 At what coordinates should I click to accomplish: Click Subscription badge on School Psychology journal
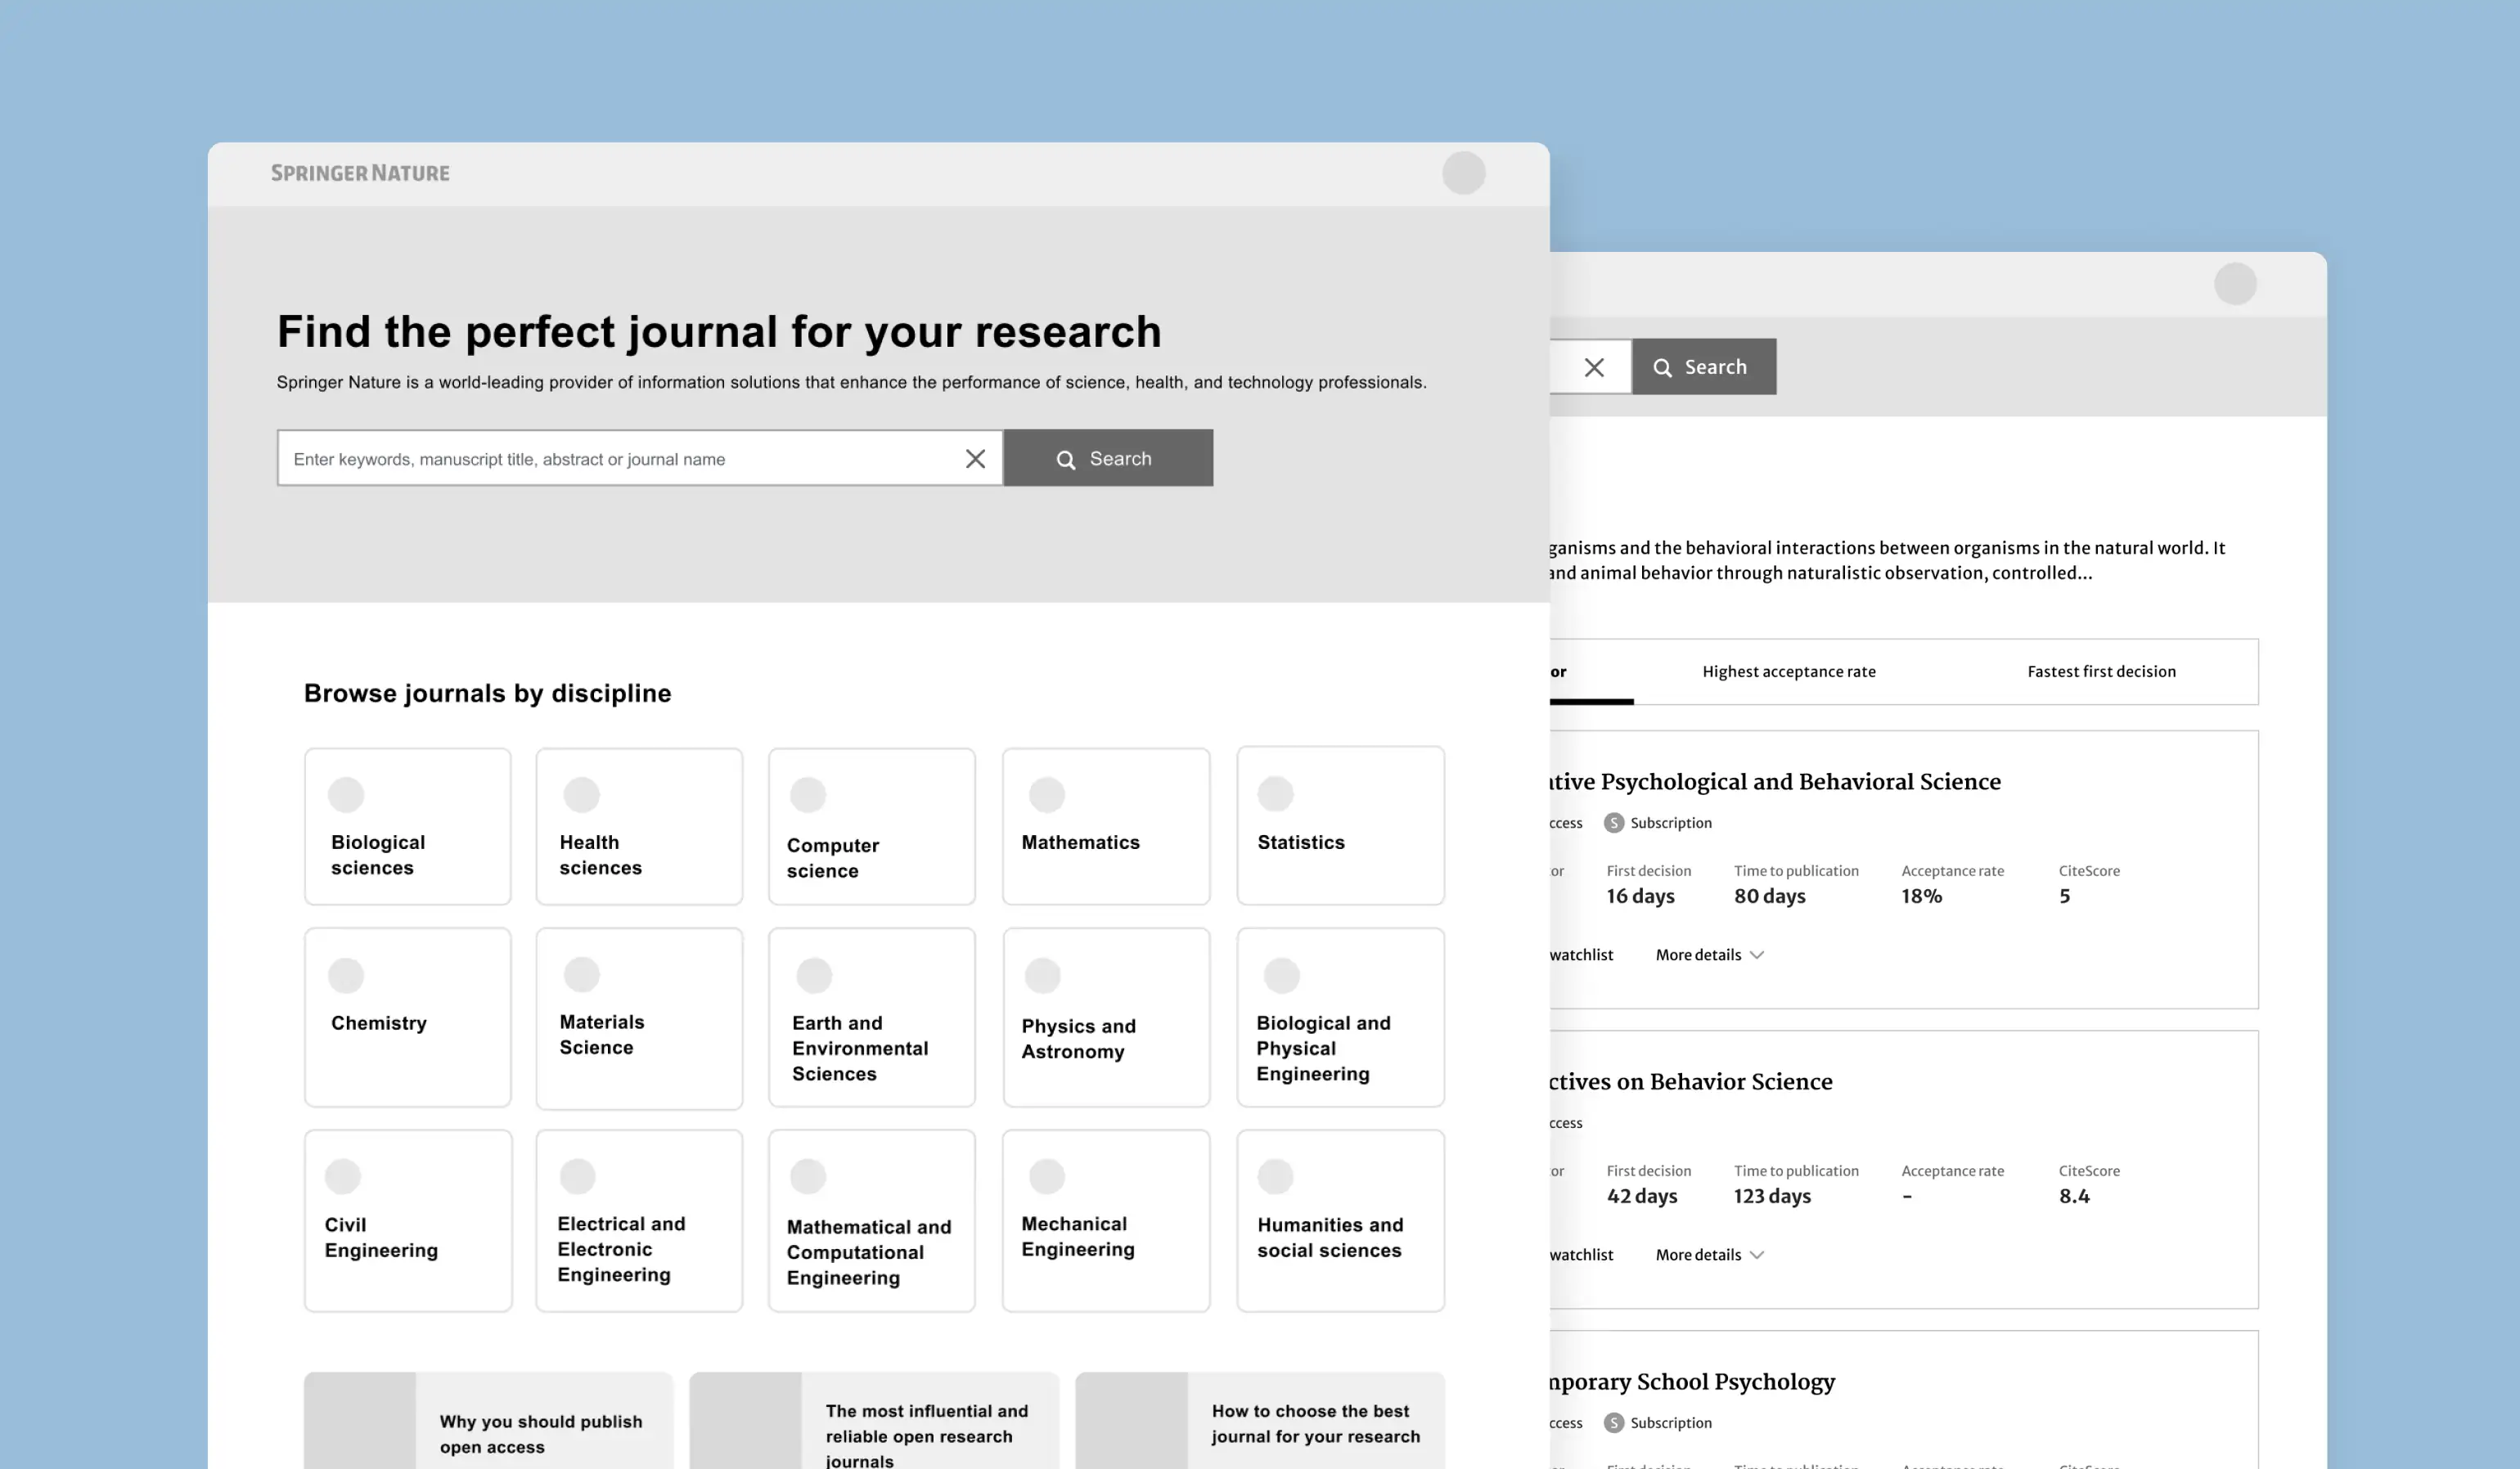[1658, 1423]
